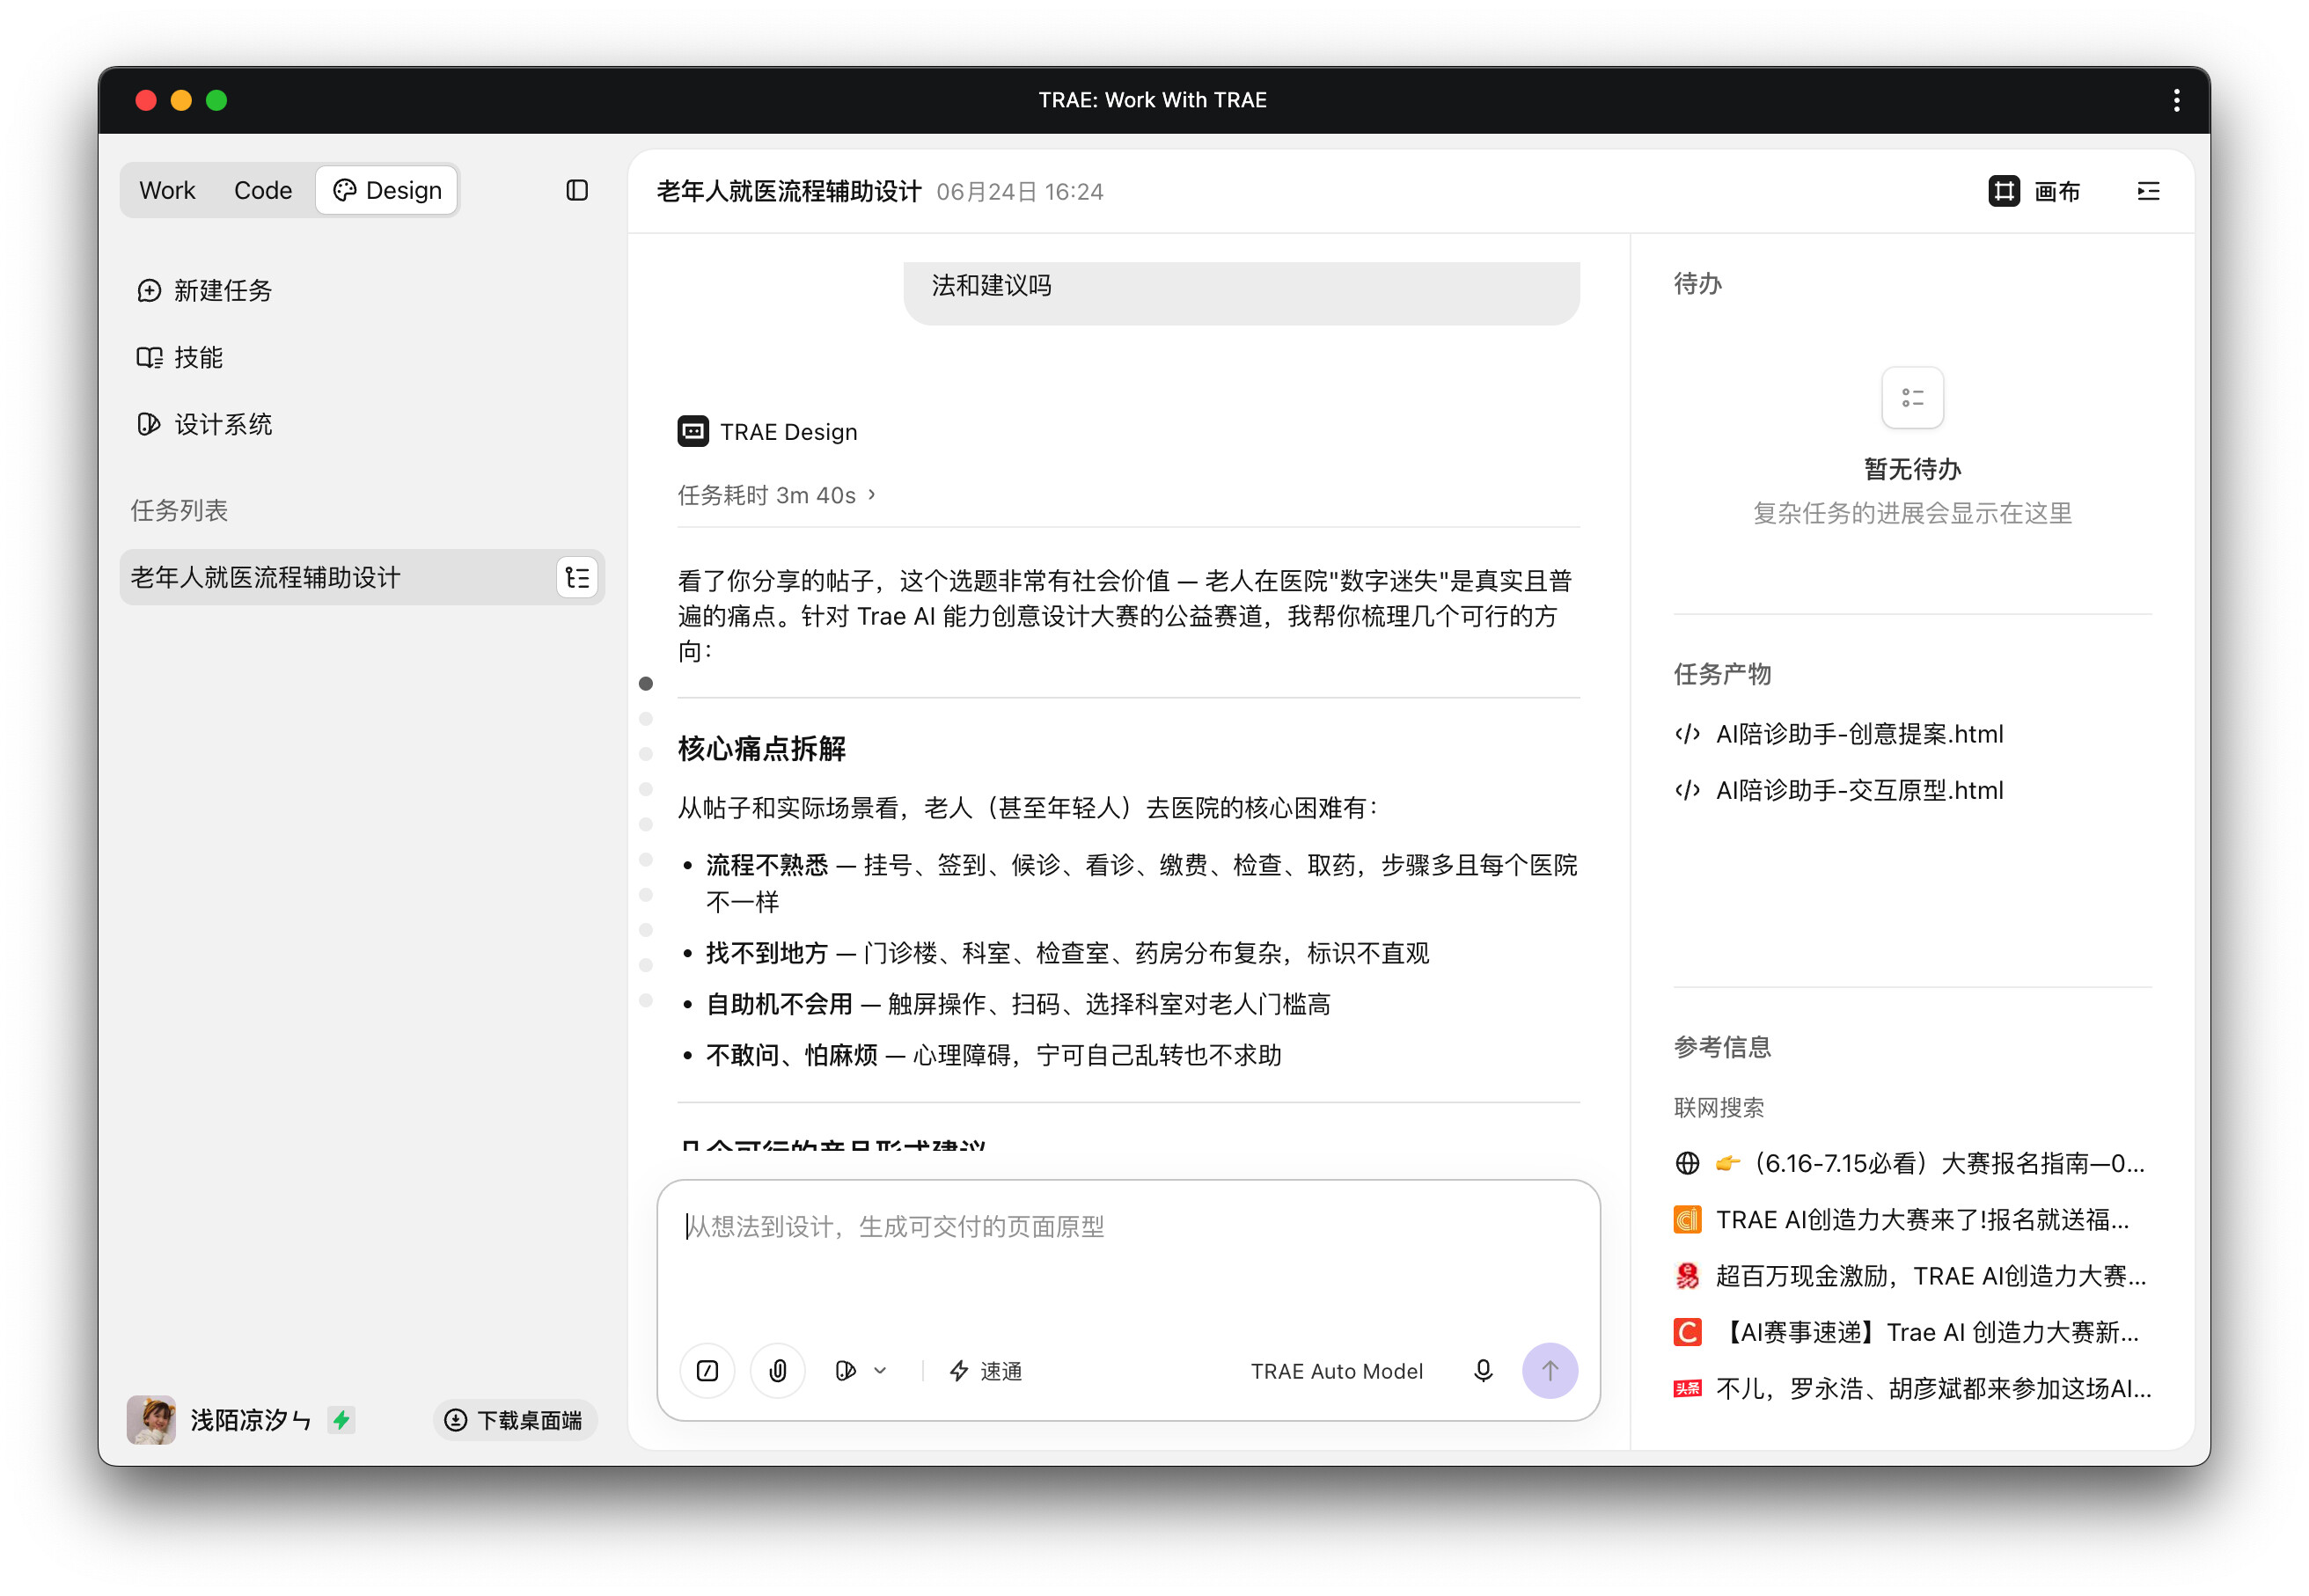Click the microphone voice input icon
Image resolution: width=2309 pixels, height=1596 pixels.
pos(1483,1370)
